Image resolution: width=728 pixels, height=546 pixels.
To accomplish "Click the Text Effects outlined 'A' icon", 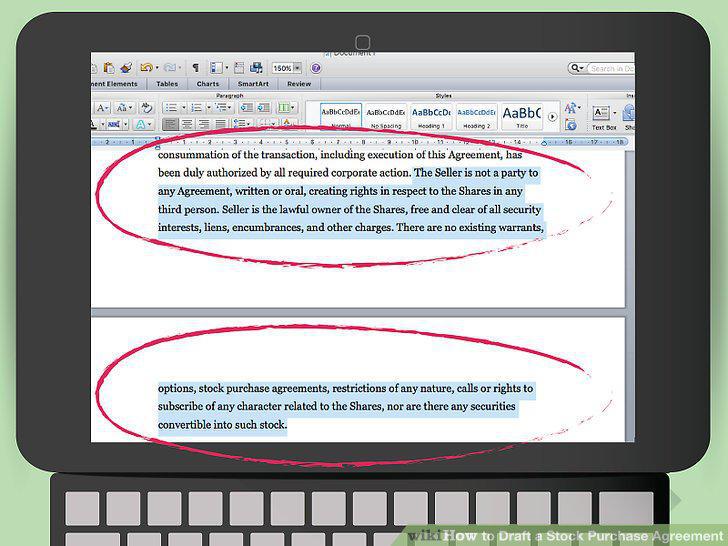I will [140, 124].
